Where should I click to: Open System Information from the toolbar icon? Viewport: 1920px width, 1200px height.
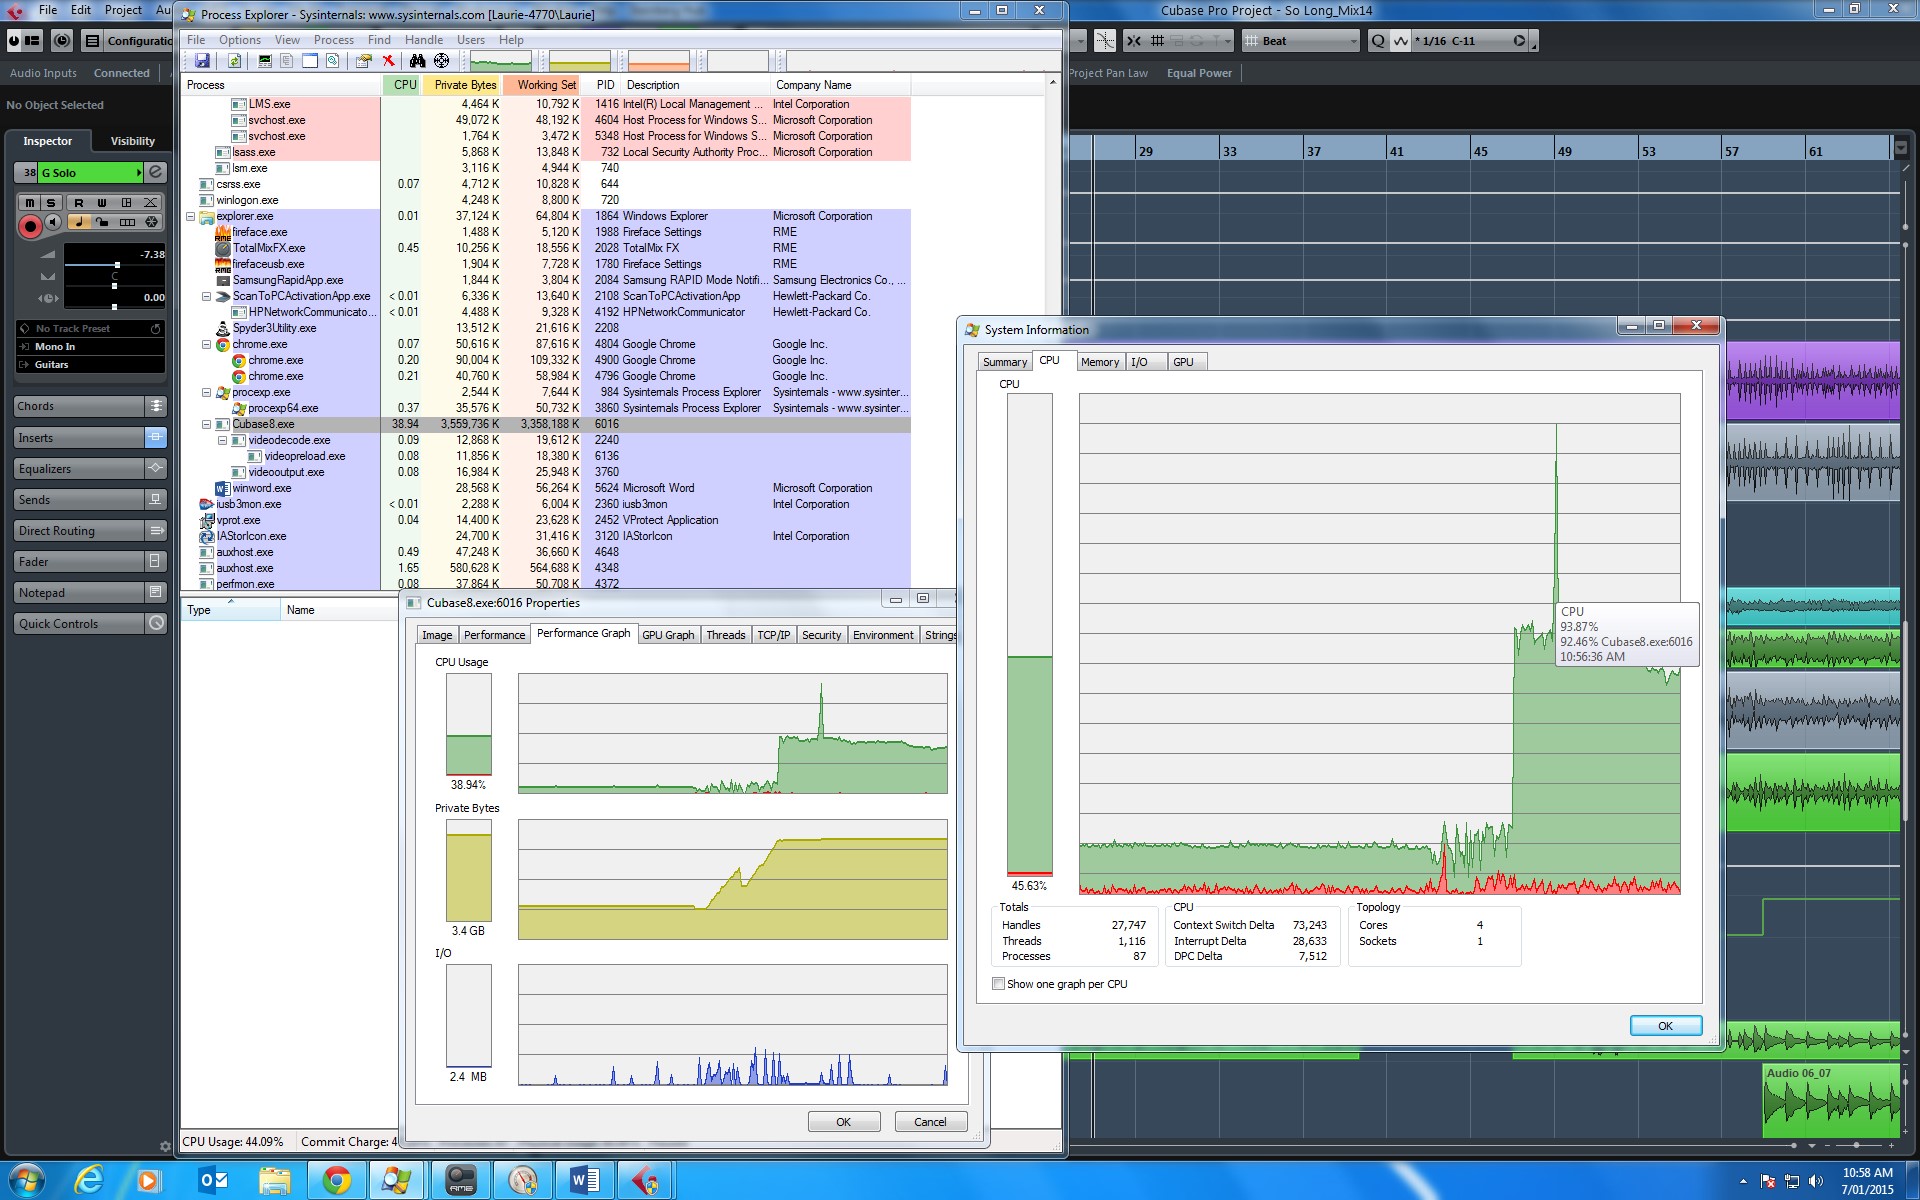coord(265,61)
